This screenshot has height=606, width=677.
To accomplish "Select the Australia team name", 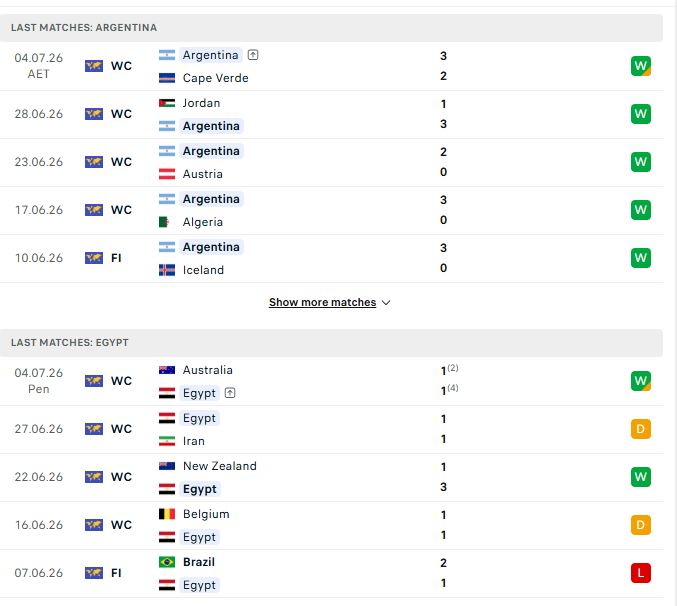I will (208, 370).
